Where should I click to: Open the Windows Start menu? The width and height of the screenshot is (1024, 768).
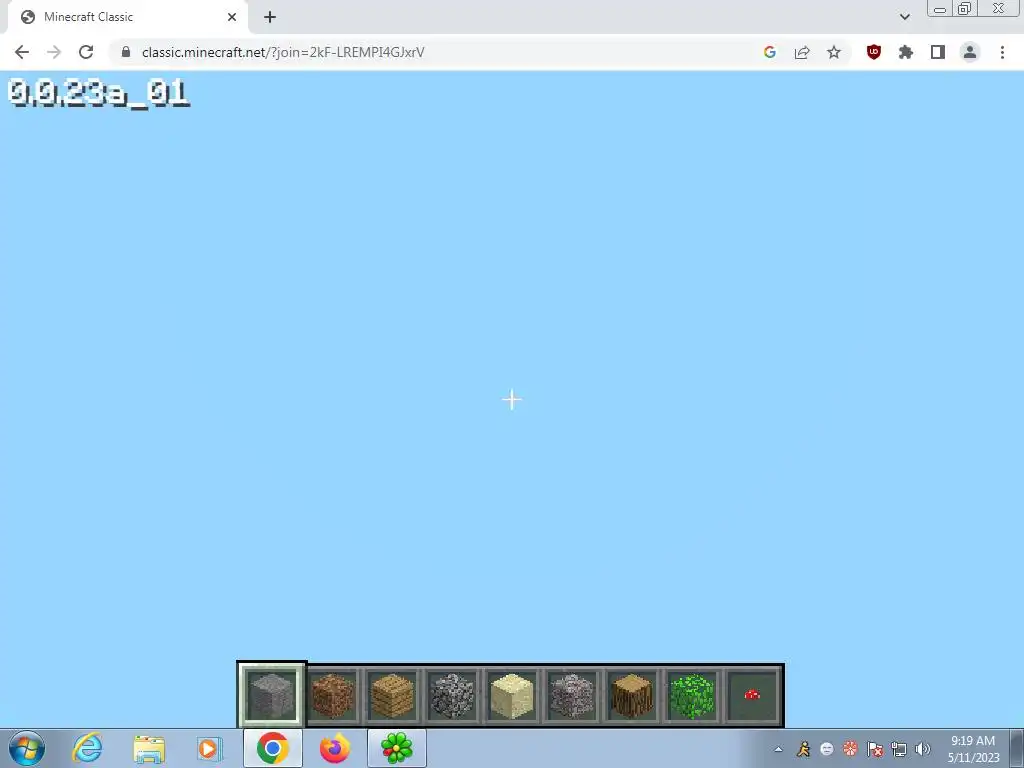pos(27,748)
